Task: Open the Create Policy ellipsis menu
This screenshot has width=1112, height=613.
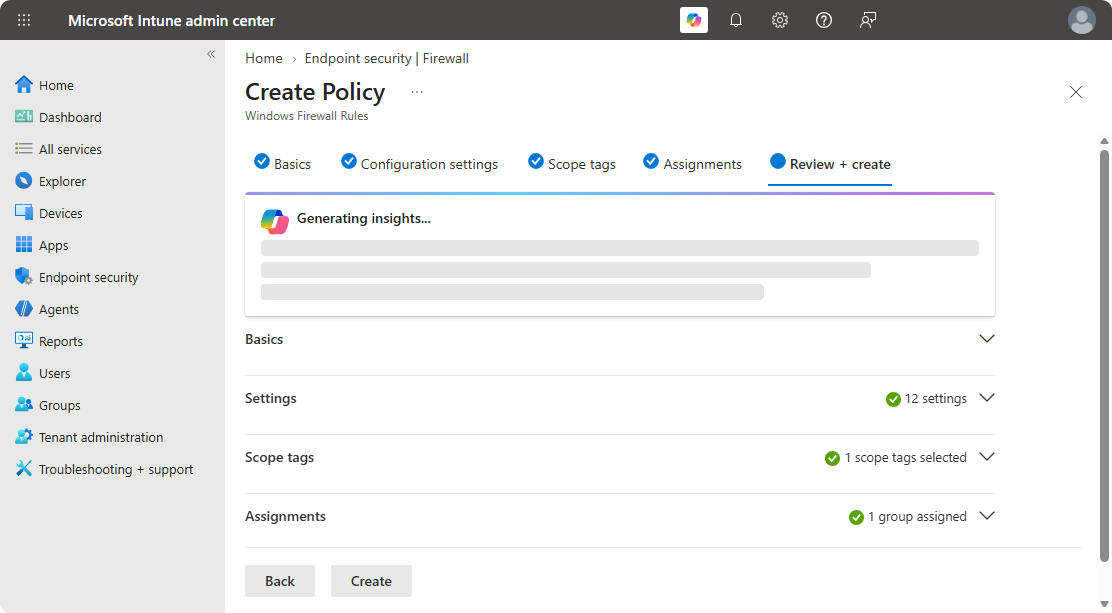Action: (416, 92)
